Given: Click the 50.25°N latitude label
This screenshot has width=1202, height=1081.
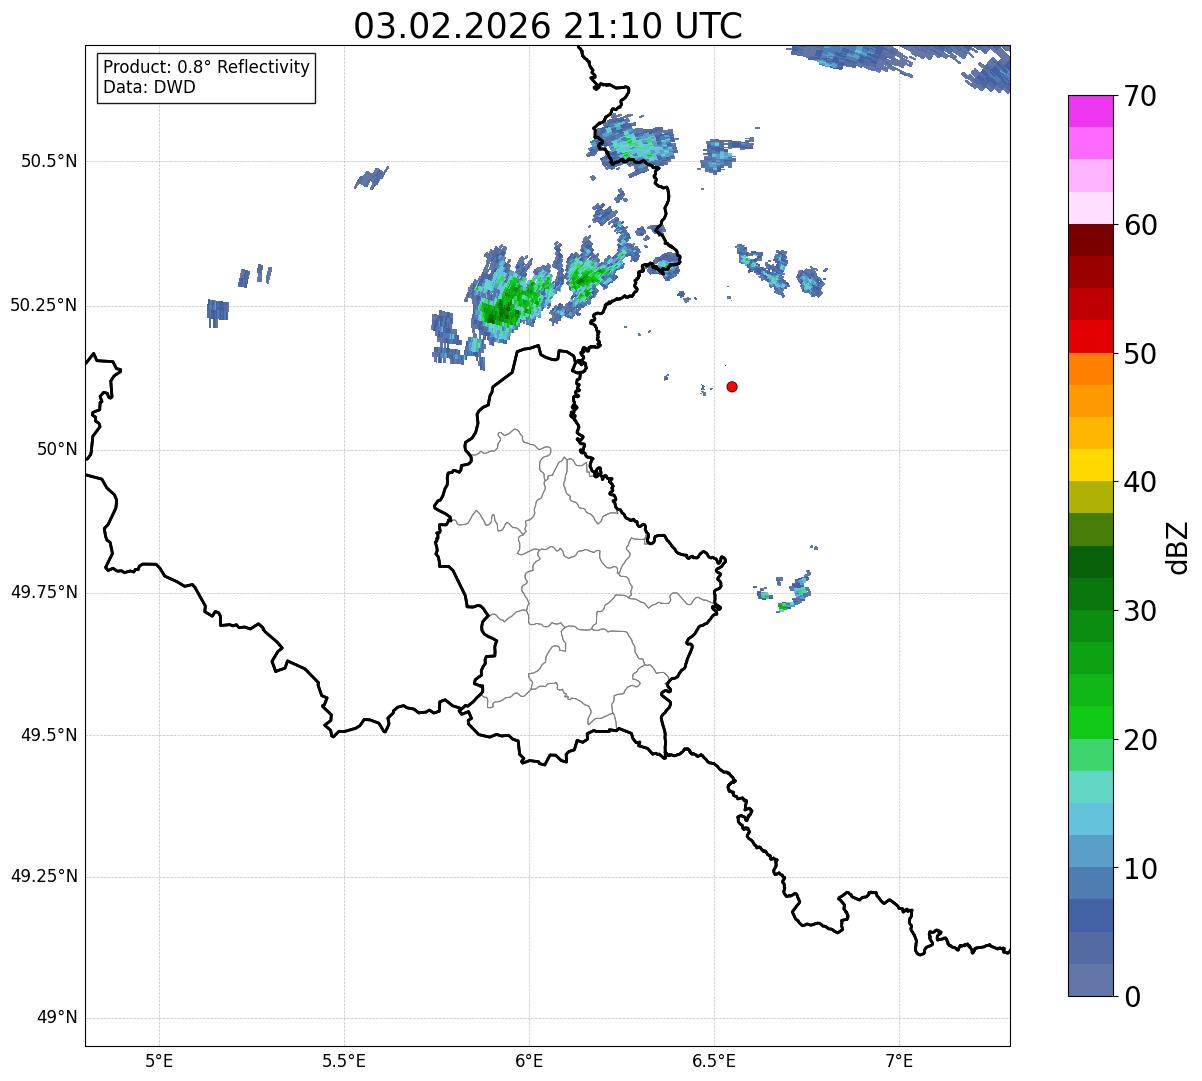Looking at the screenshot, I should 44,305.
